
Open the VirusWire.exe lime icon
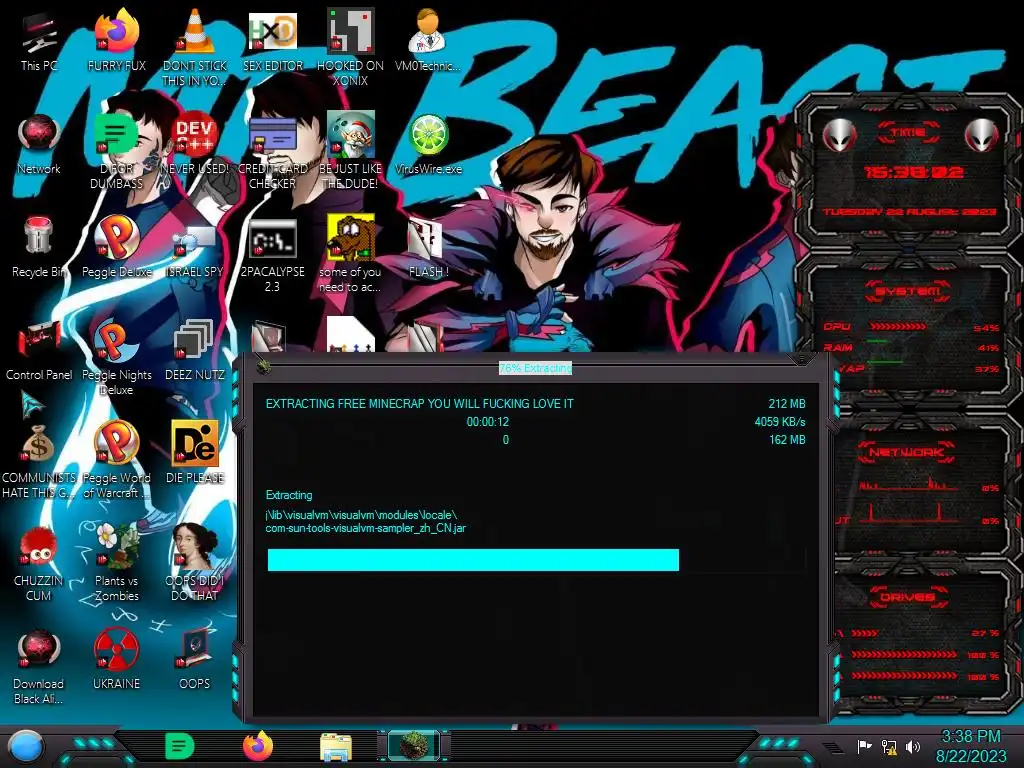(428, 145)
